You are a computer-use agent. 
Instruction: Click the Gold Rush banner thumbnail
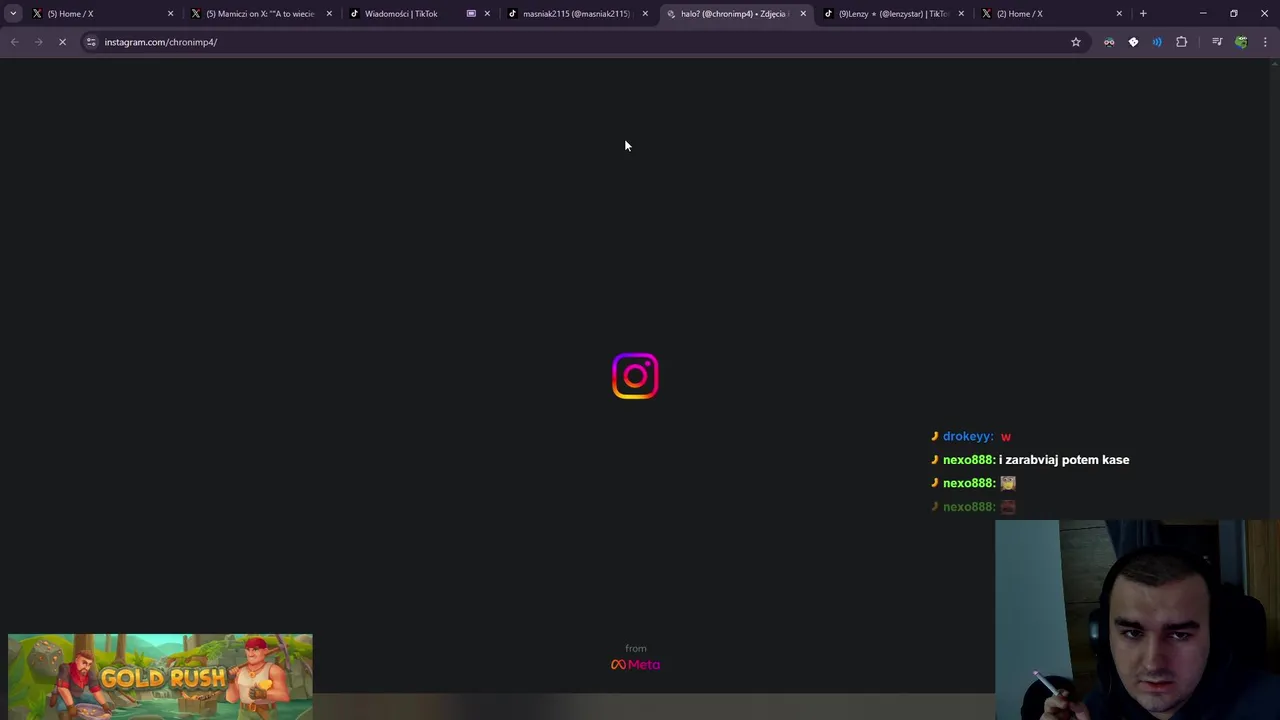coord(160,677)
